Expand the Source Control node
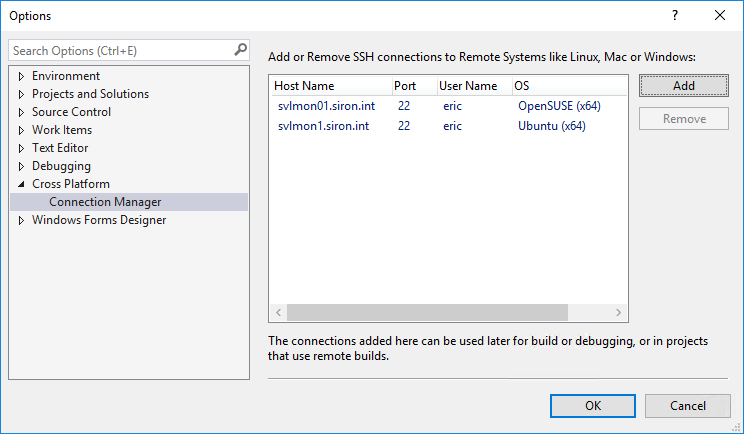Image resolution: width=744 pixels, height=434 pixels. (x=22, y=112)
